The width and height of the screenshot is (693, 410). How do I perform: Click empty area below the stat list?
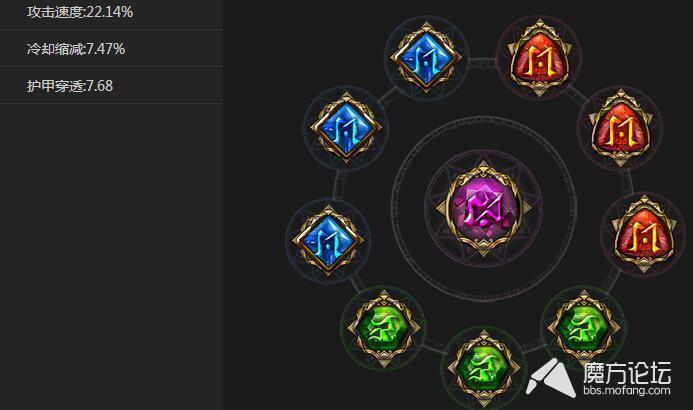click(x=111, y=256)
